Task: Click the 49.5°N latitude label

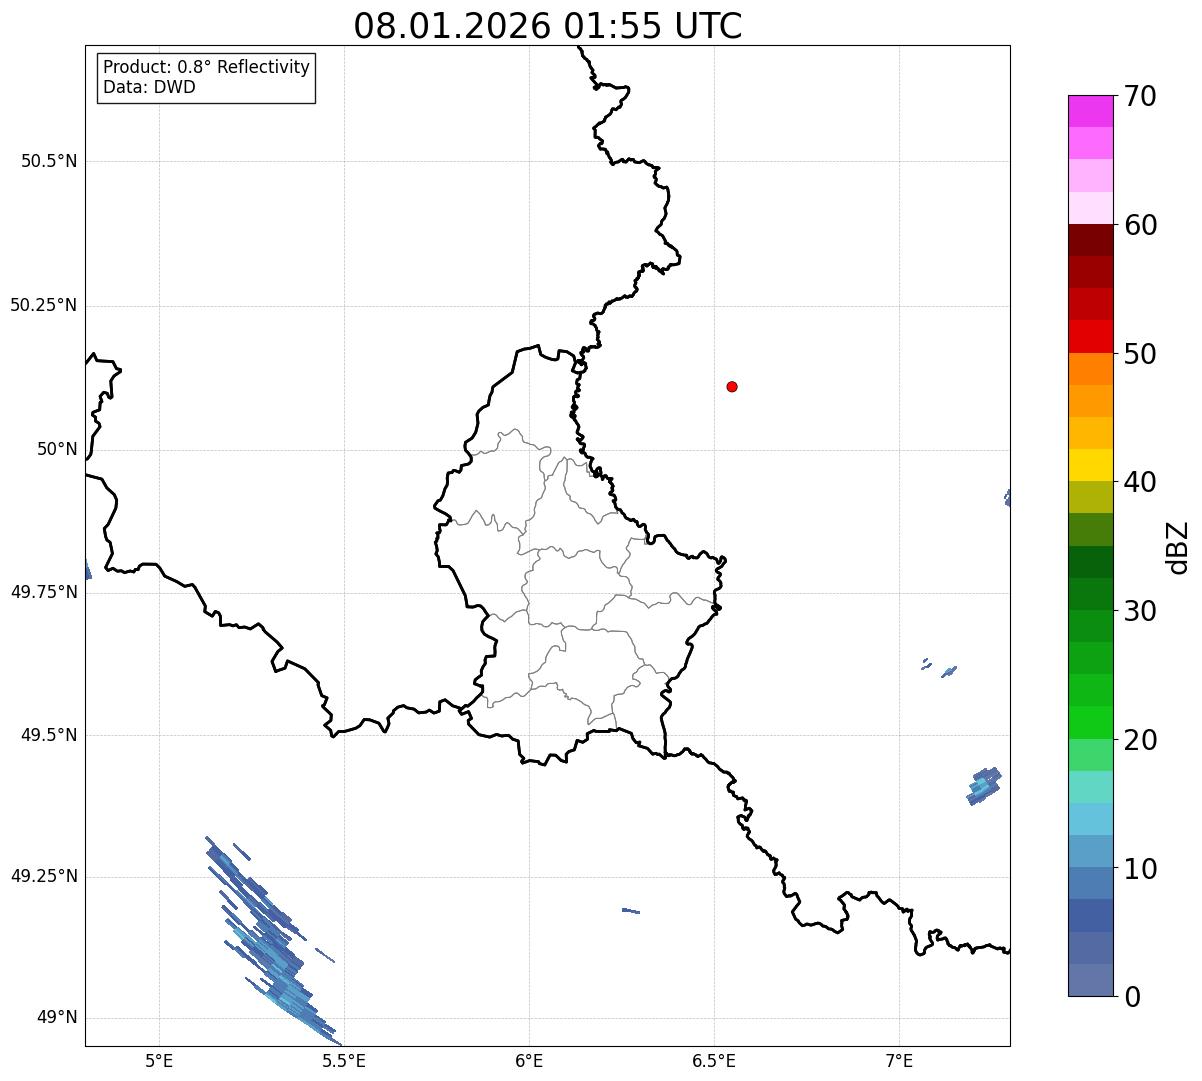Action: [x=49, y=735]
